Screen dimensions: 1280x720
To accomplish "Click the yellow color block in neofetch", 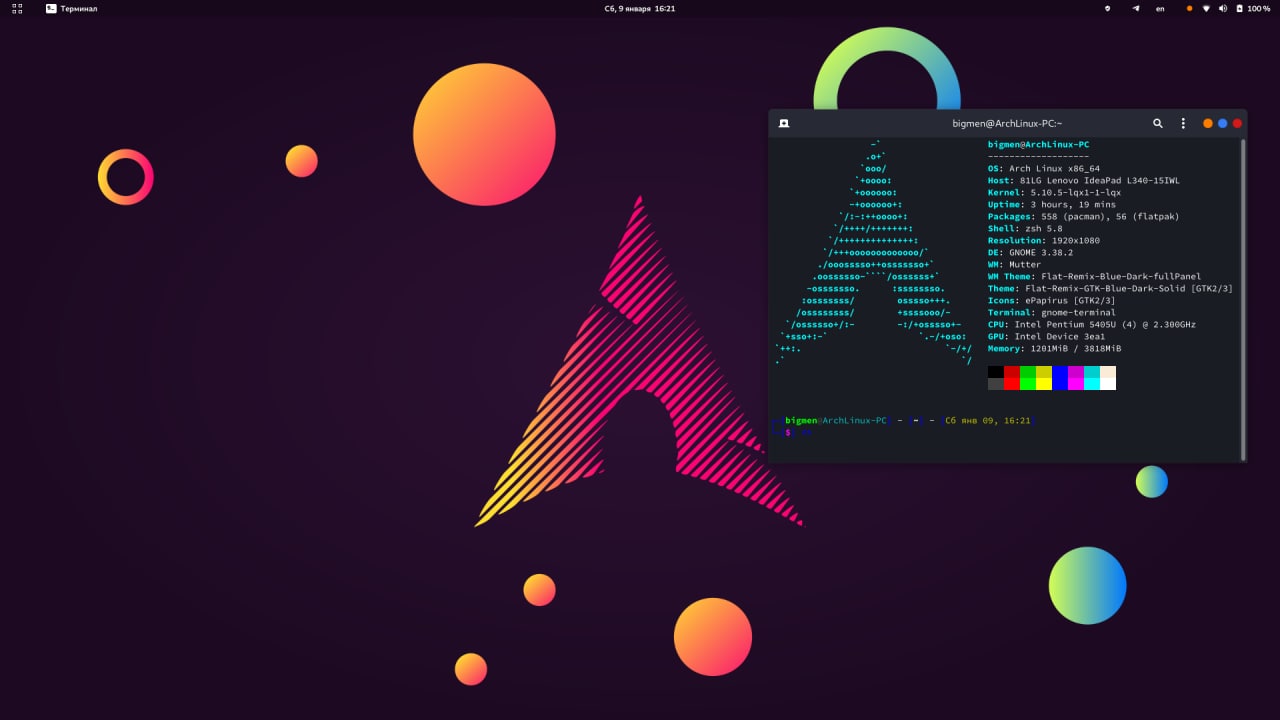I will 1044,378.
